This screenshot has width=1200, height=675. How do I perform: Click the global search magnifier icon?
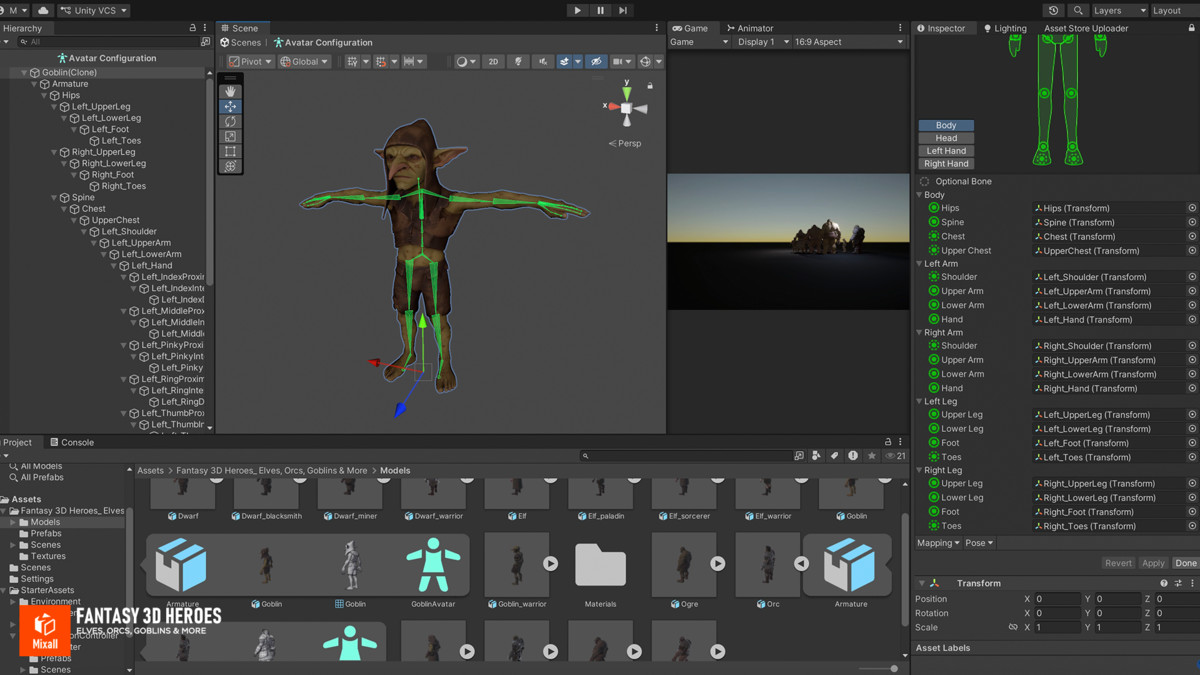1078,10
